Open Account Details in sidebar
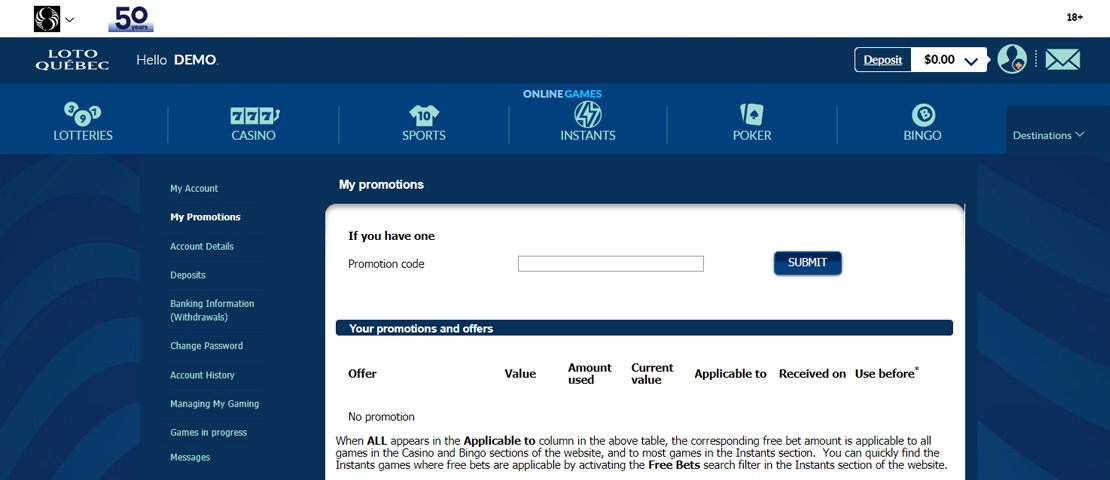1110x480 pixels. [202, 246]
